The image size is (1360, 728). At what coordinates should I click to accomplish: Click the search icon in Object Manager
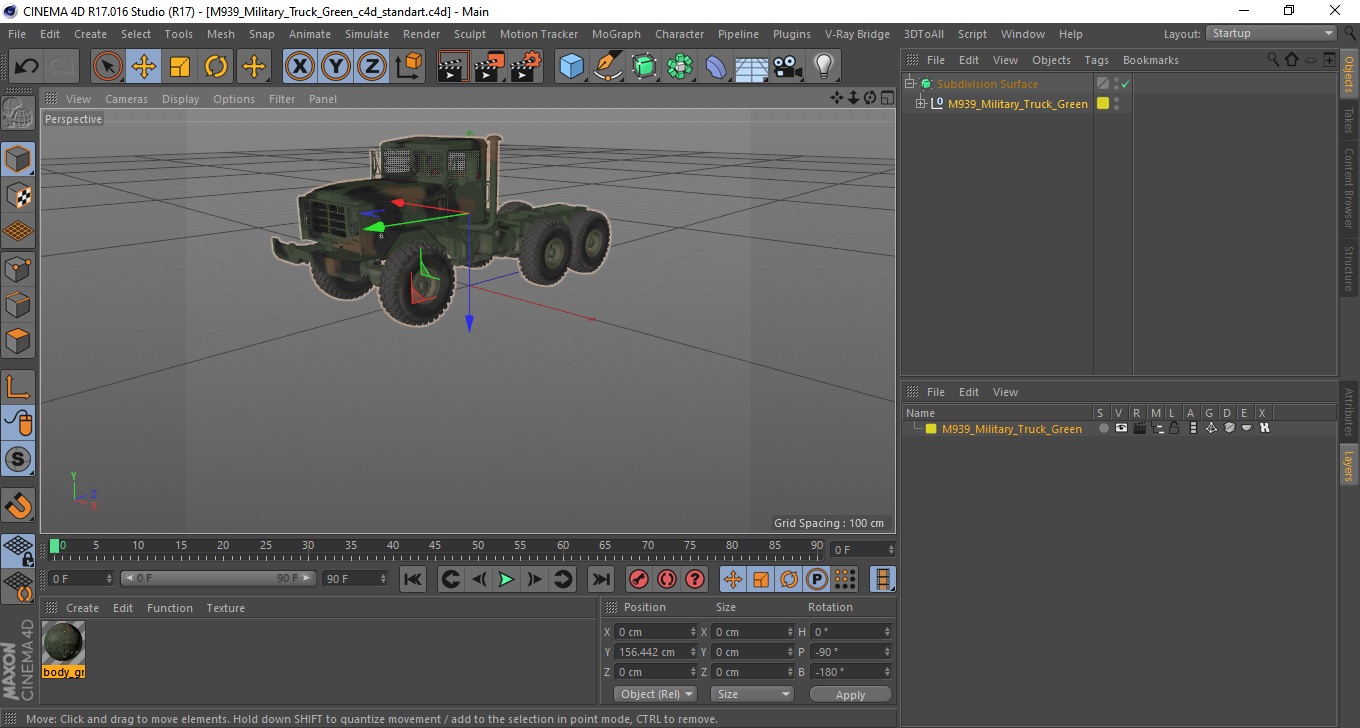[x=1273, y=60]
